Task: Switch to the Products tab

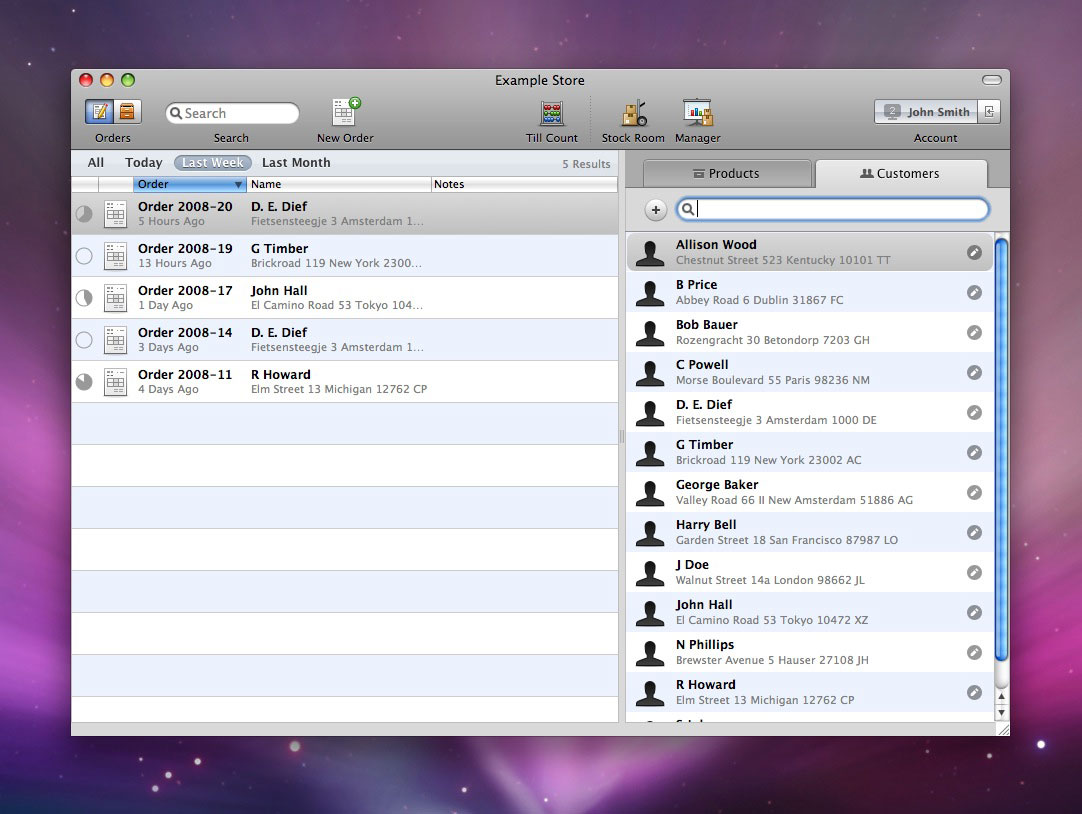Action: tap(727, 174)
